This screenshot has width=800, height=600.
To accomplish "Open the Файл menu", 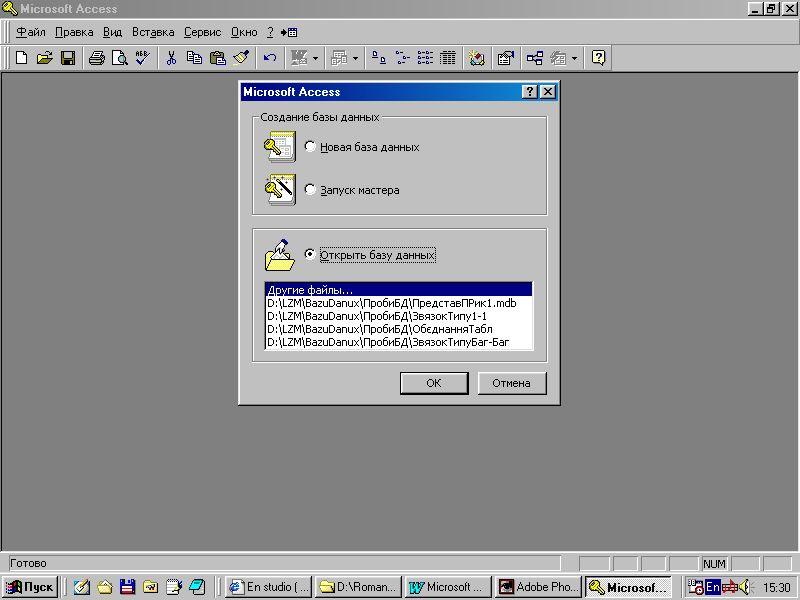I will tap(31, 32).
